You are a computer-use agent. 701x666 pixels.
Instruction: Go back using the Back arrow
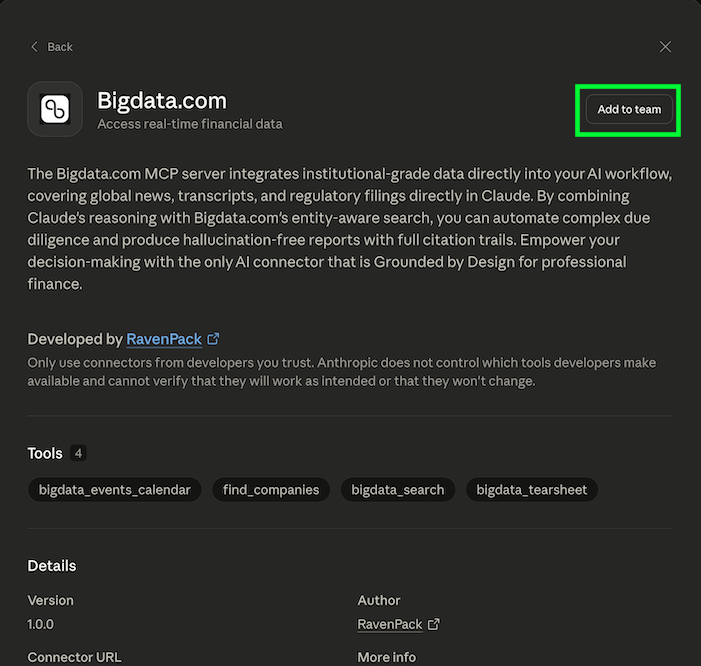[51, 47]
